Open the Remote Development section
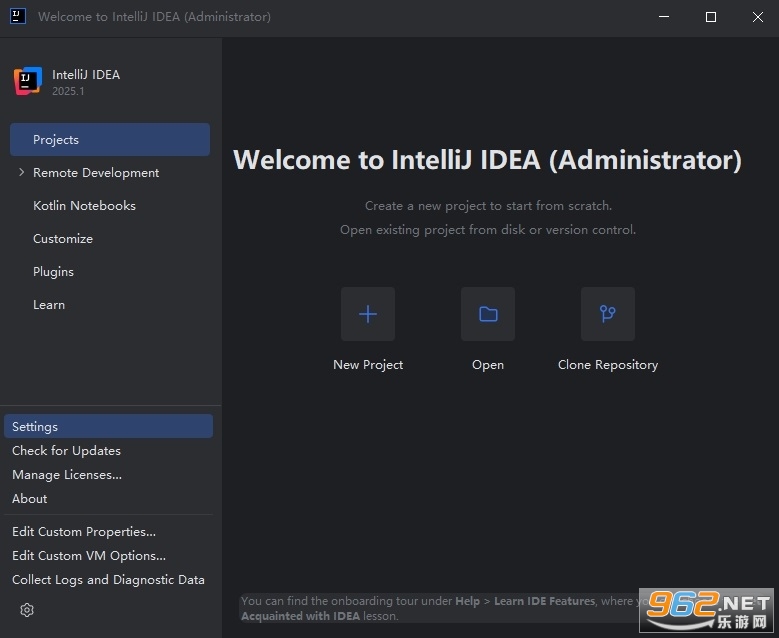Image resolution: width=779 pixels, height=638 pixels. point(110,172)
